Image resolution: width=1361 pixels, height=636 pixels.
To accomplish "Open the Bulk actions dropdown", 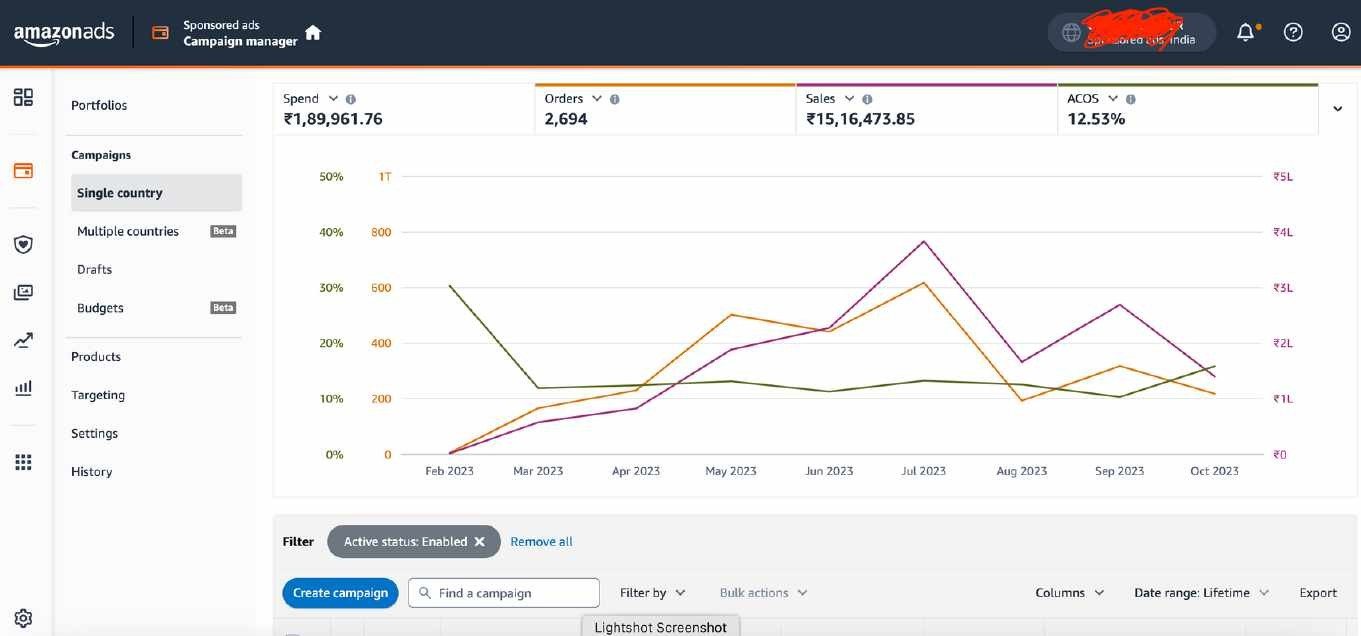I will point(763,593).
